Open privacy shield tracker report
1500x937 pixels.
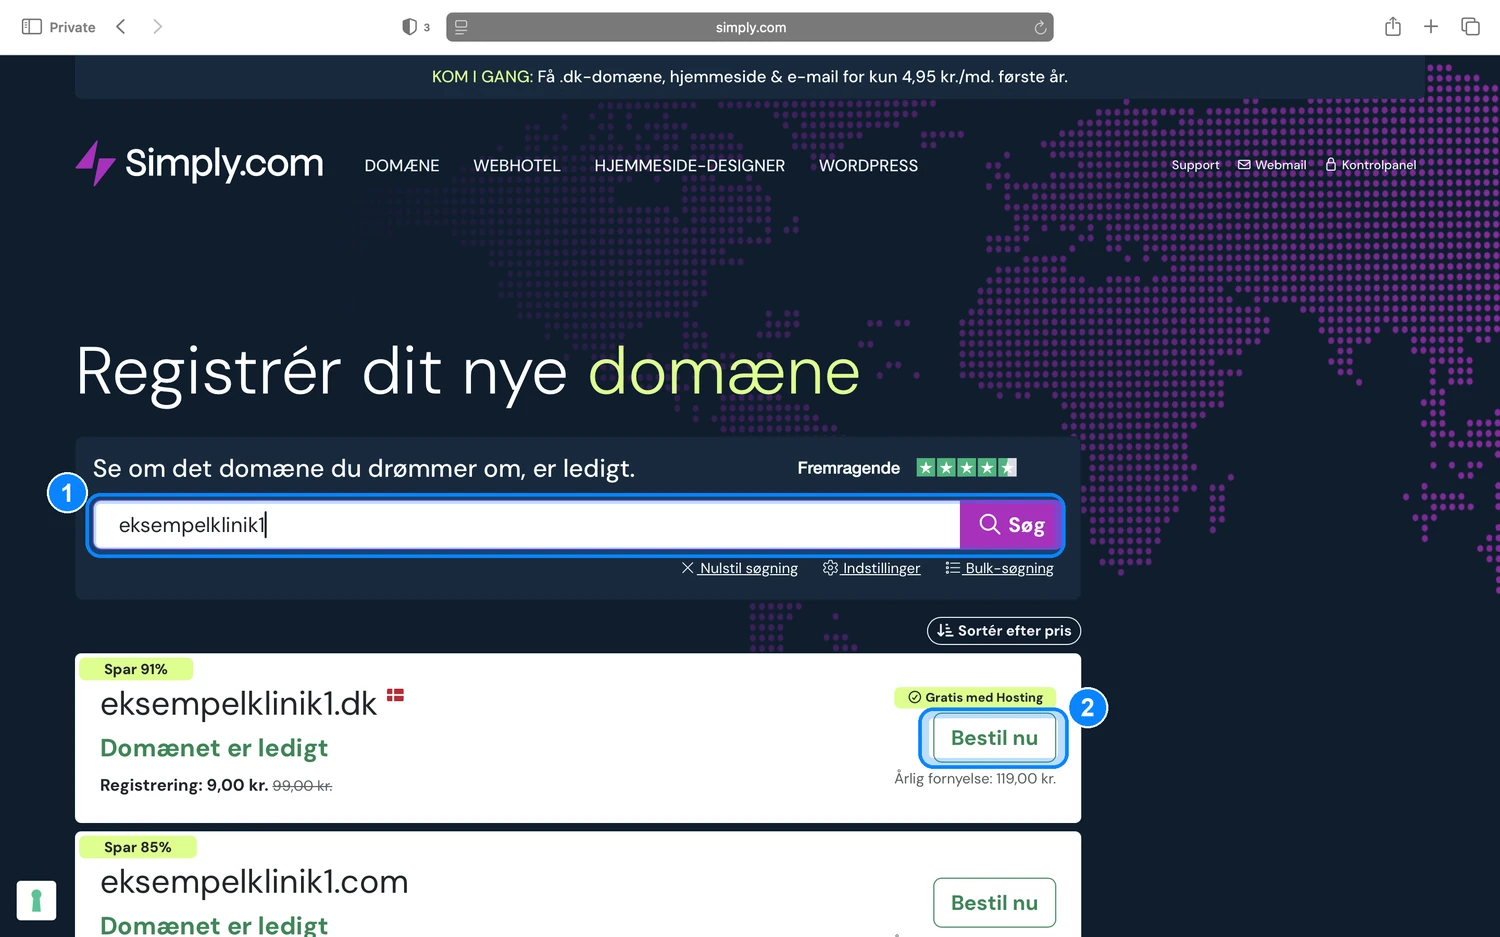410,27
